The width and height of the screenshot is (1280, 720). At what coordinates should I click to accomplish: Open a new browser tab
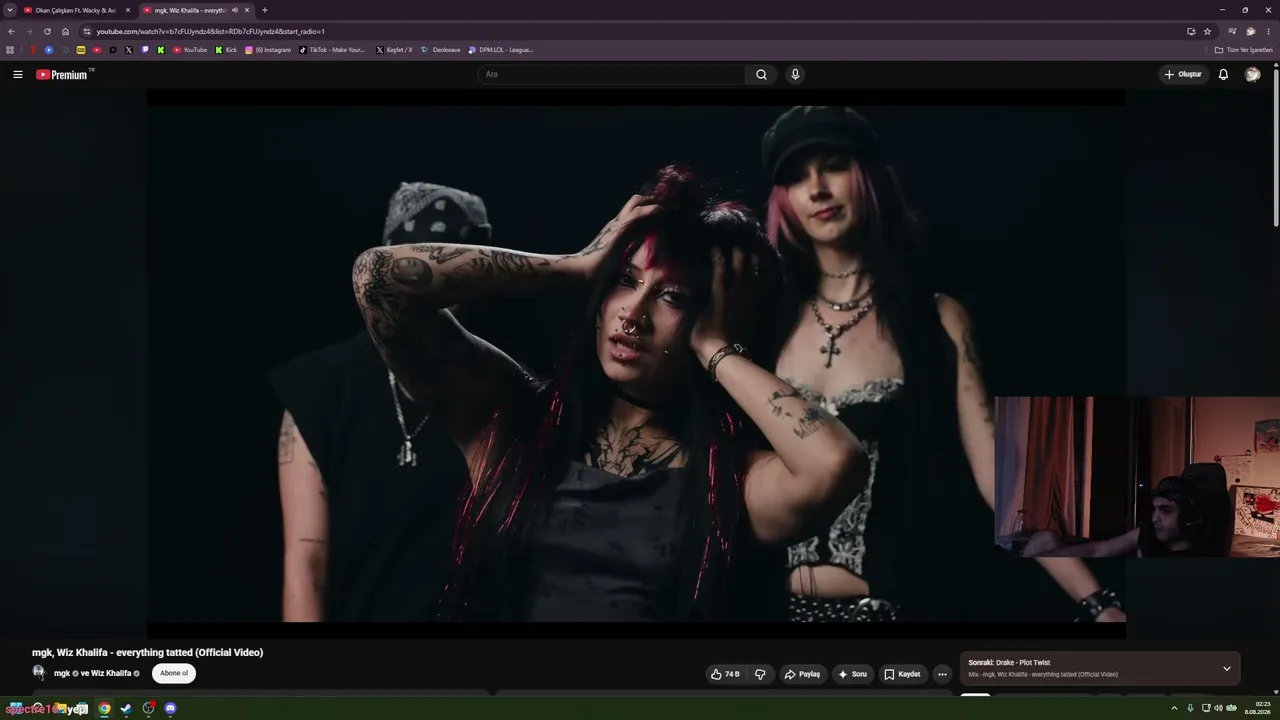pos(265,10)
